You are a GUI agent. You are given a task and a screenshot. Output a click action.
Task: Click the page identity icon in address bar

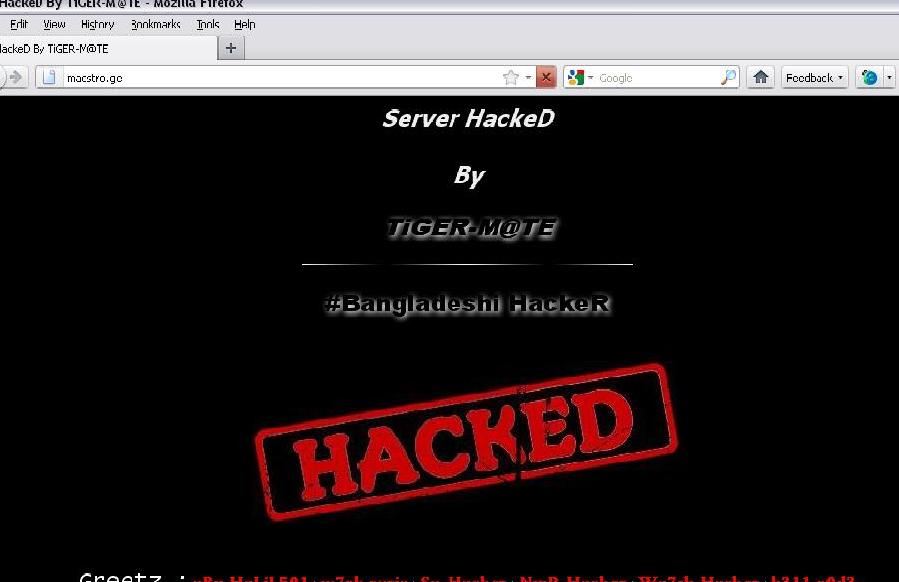click(x=49, y=77)
